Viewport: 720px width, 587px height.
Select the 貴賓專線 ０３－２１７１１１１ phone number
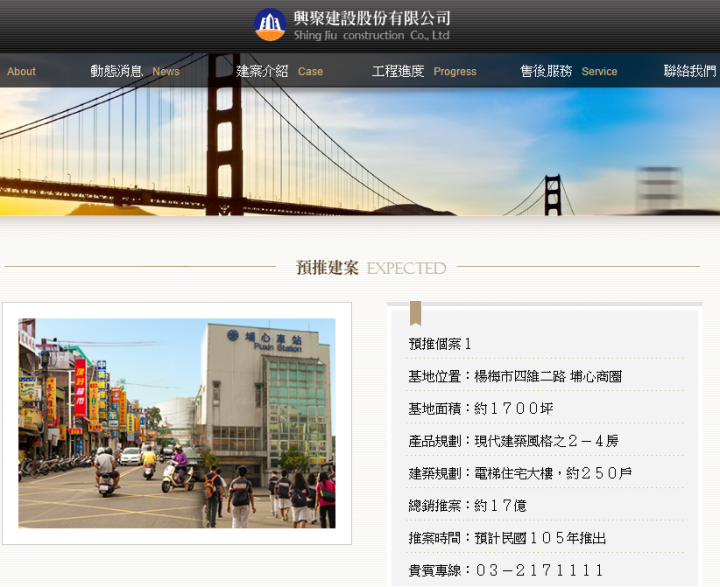[506, 571]
